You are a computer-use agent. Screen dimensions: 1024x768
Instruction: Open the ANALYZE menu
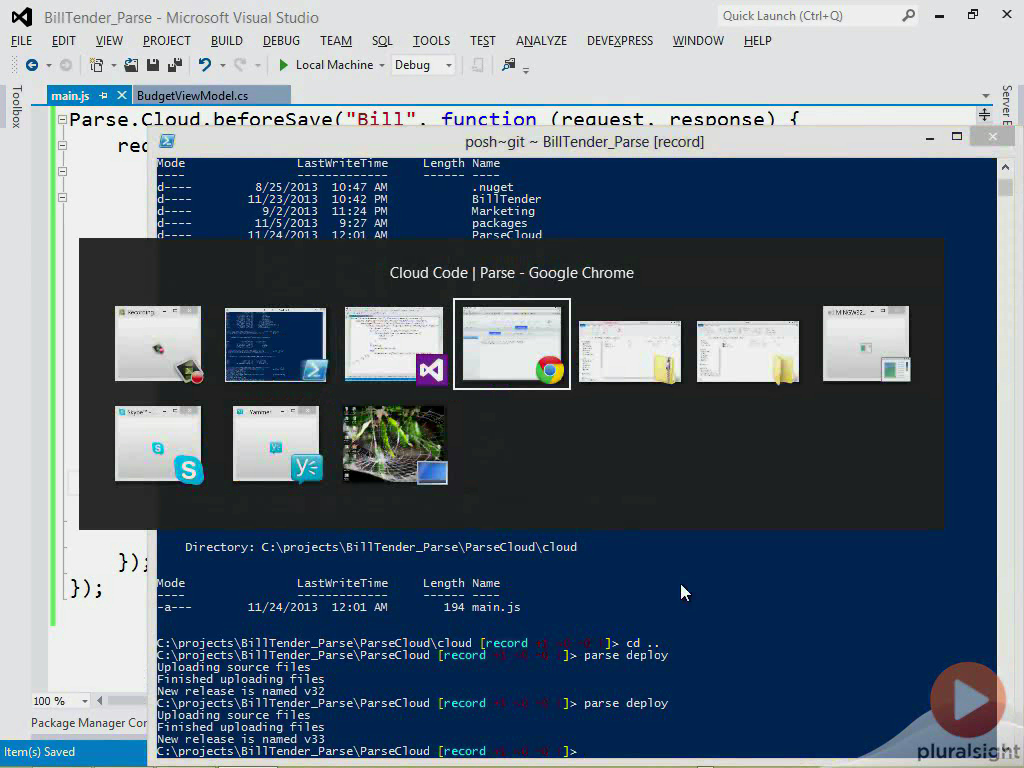pyautogui.click(x=541, y=40)
